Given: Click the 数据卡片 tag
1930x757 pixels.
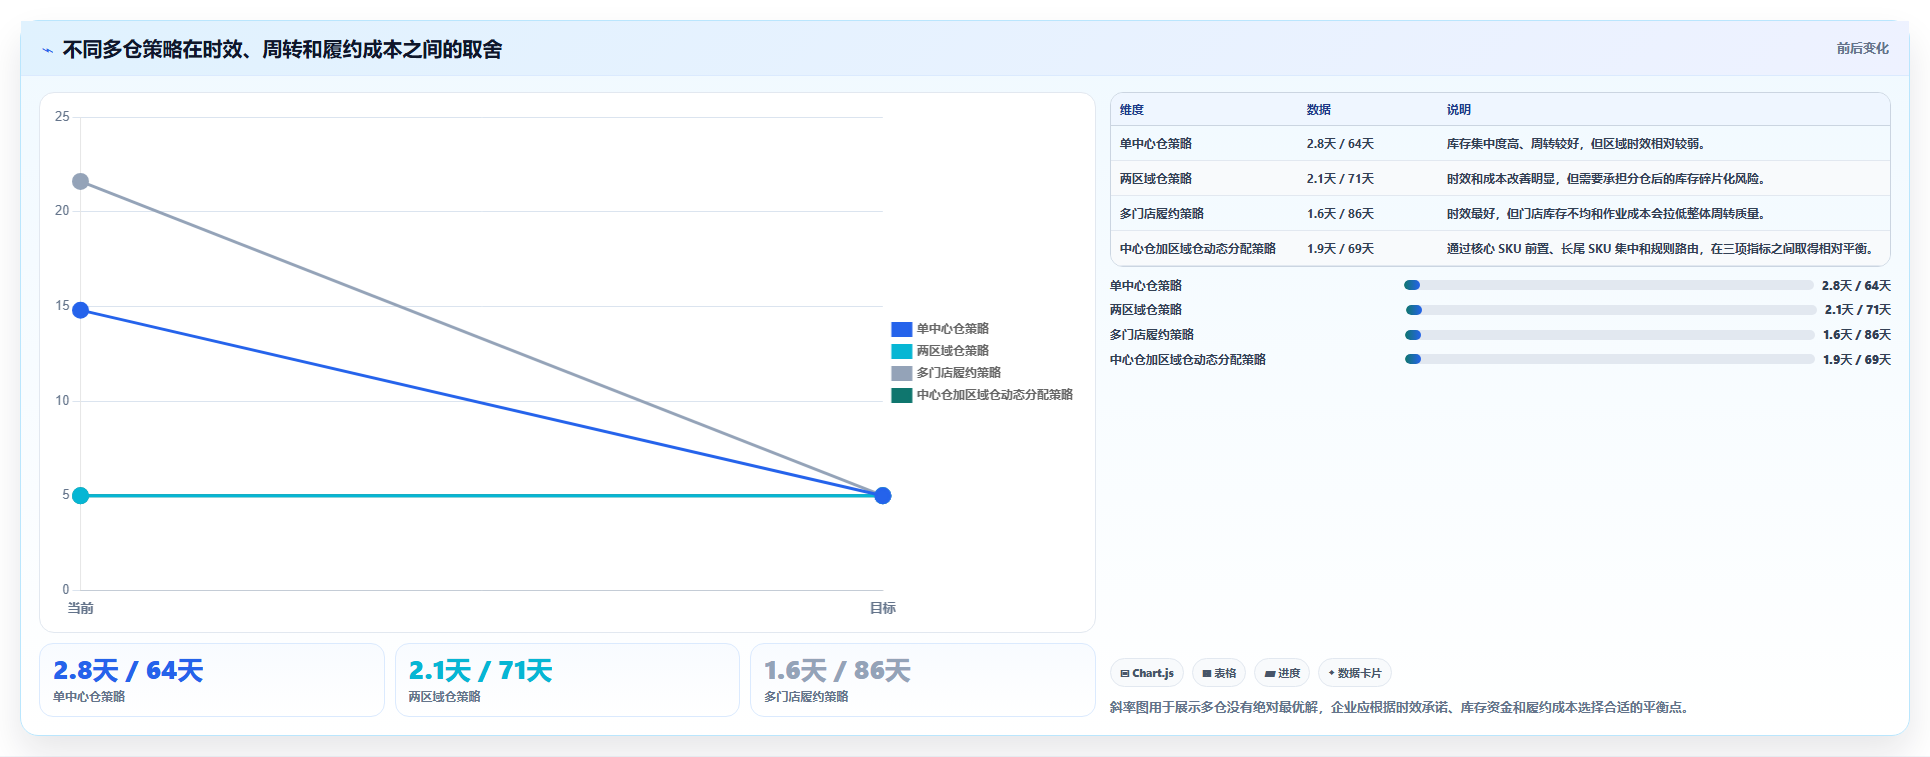Looking at the screenshot, I should coord(1355,673).
